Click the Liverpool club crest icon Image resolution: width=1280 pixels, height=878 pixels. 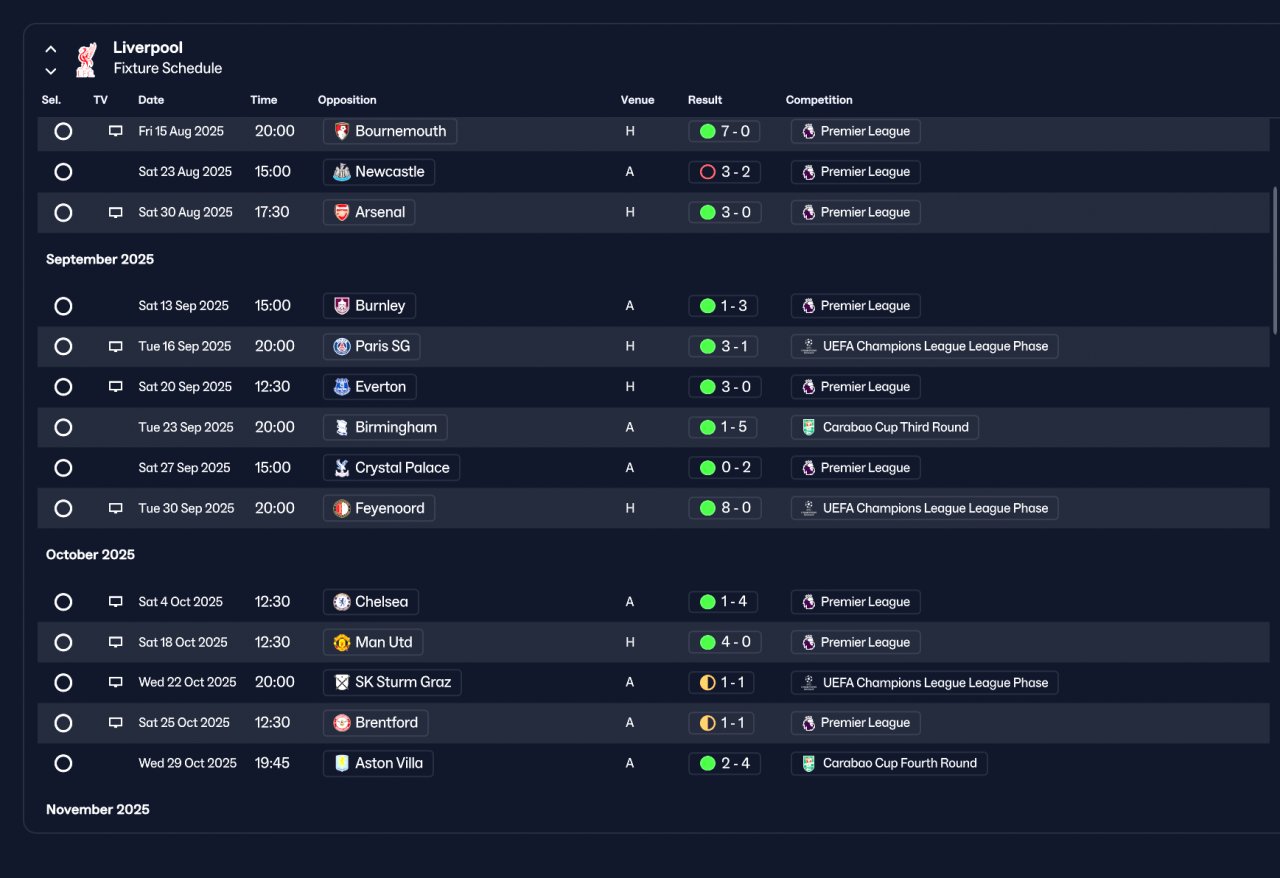click(87, 59)
